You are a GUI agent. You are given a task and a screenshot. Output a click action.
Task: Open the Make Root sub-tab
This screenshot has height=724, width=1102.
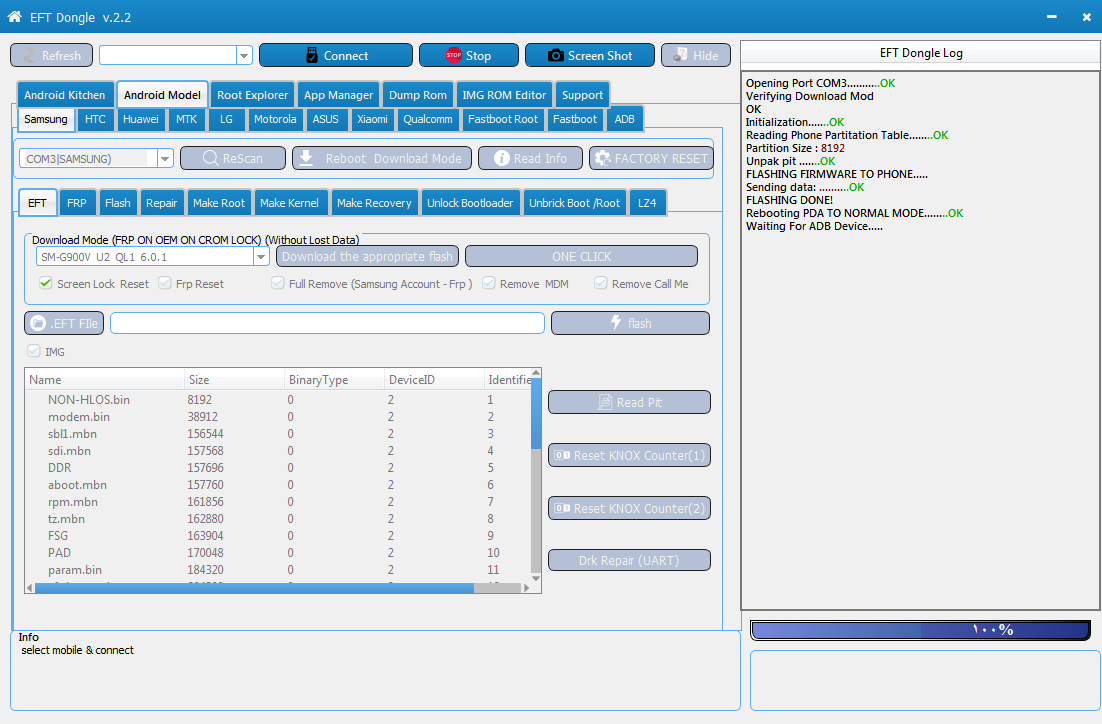click(x=219, y=203)
